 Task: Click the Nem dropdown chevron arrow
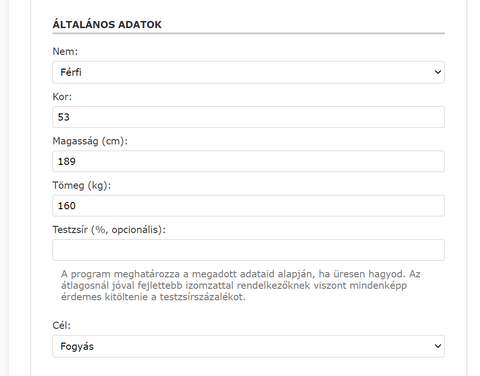pyautogui.click(x=438, y=72)
